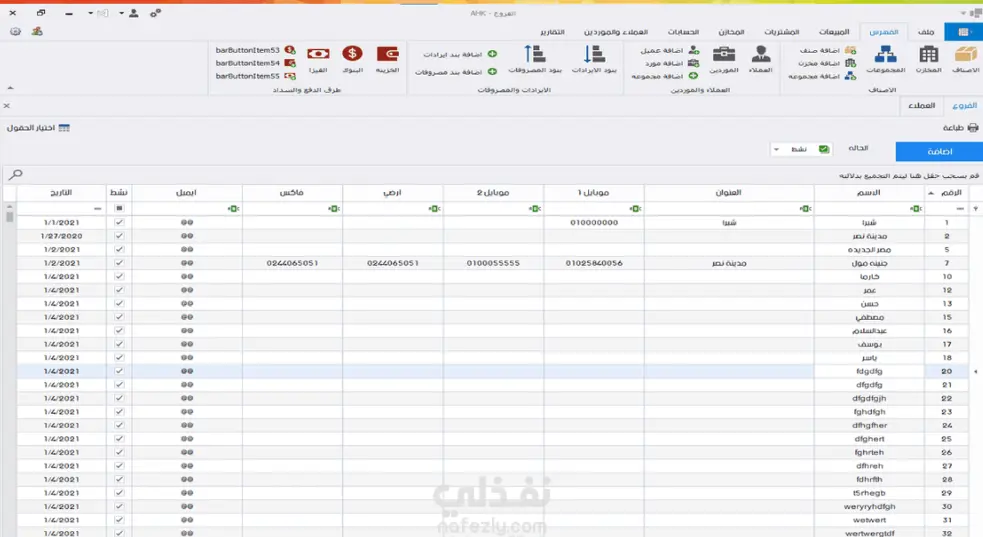Open filter operator for فاكس column
The height and width of the screenshot is (537, 983).
coord(334,209)
